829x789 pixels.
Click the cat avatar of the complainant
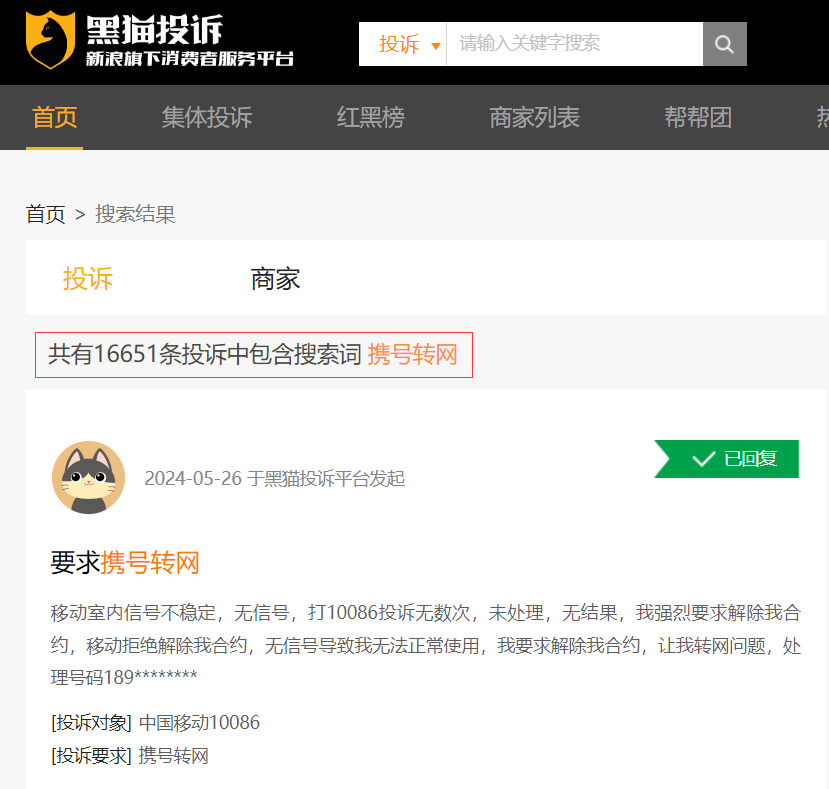click(x=88, y=478)
